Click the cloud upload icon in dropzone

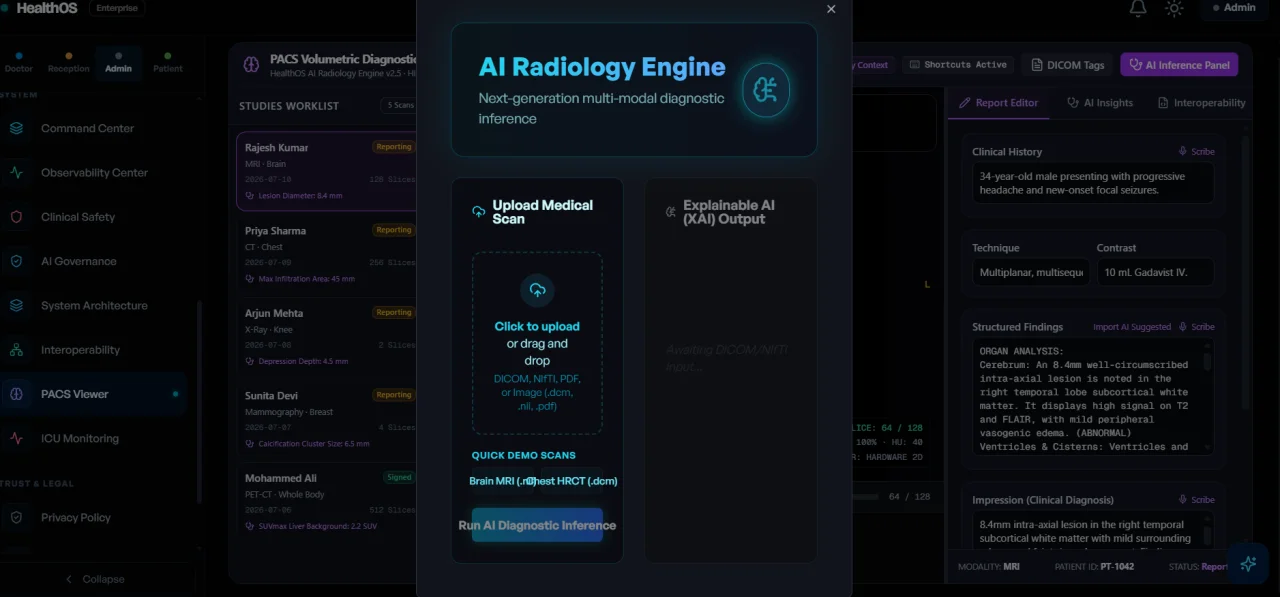coord(538,290)
